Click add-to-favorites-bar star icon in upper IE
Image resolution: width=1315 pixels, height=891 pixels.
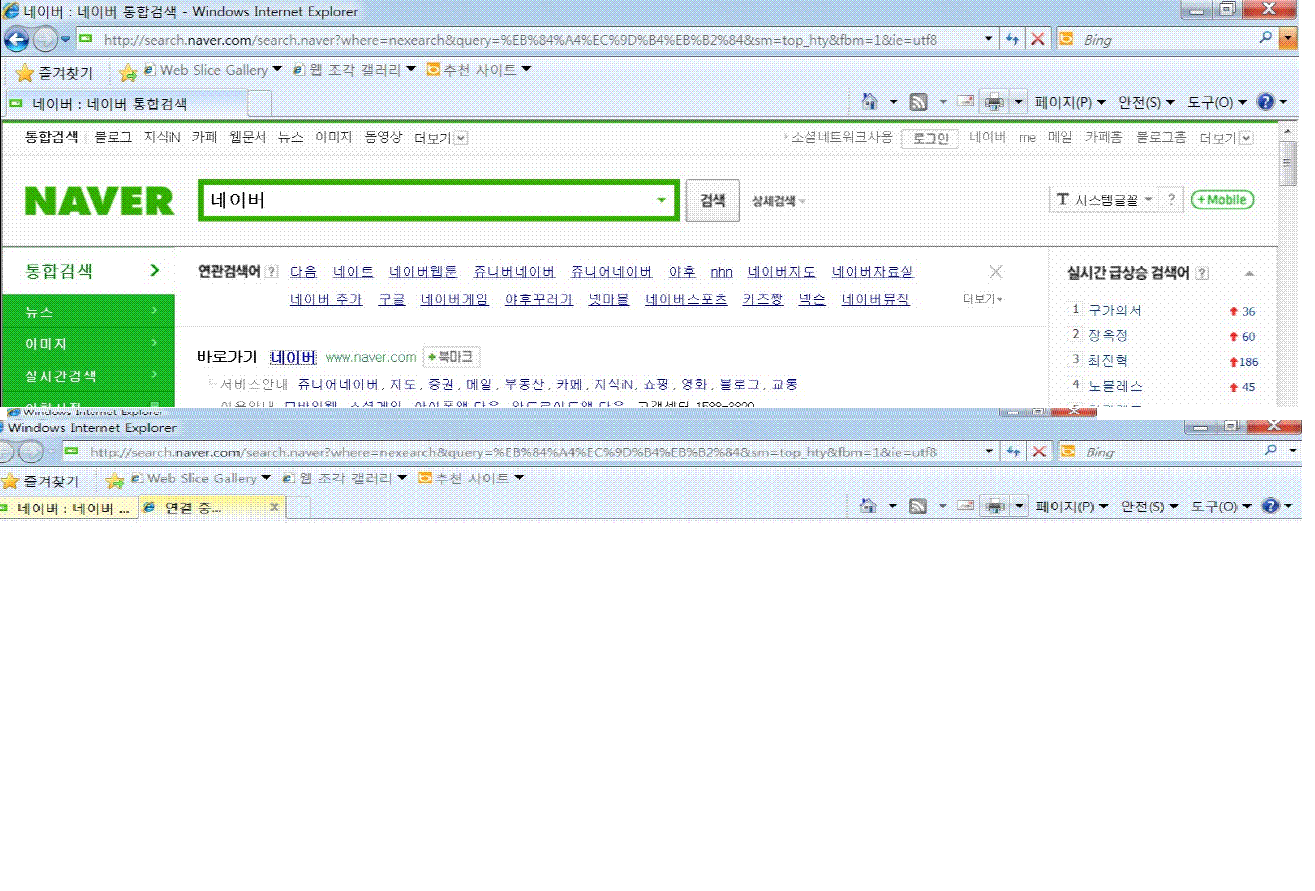[x=128, y=72]
